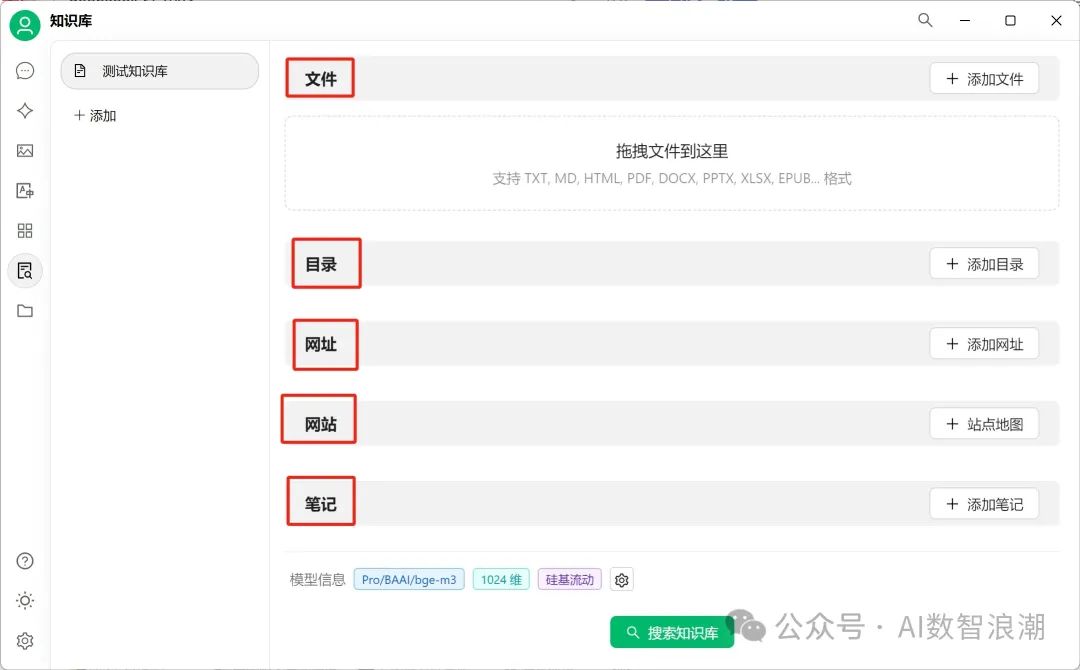The image size is (1080, 670).
Task: Click the 模型信息 label
Action: point(318,580)
